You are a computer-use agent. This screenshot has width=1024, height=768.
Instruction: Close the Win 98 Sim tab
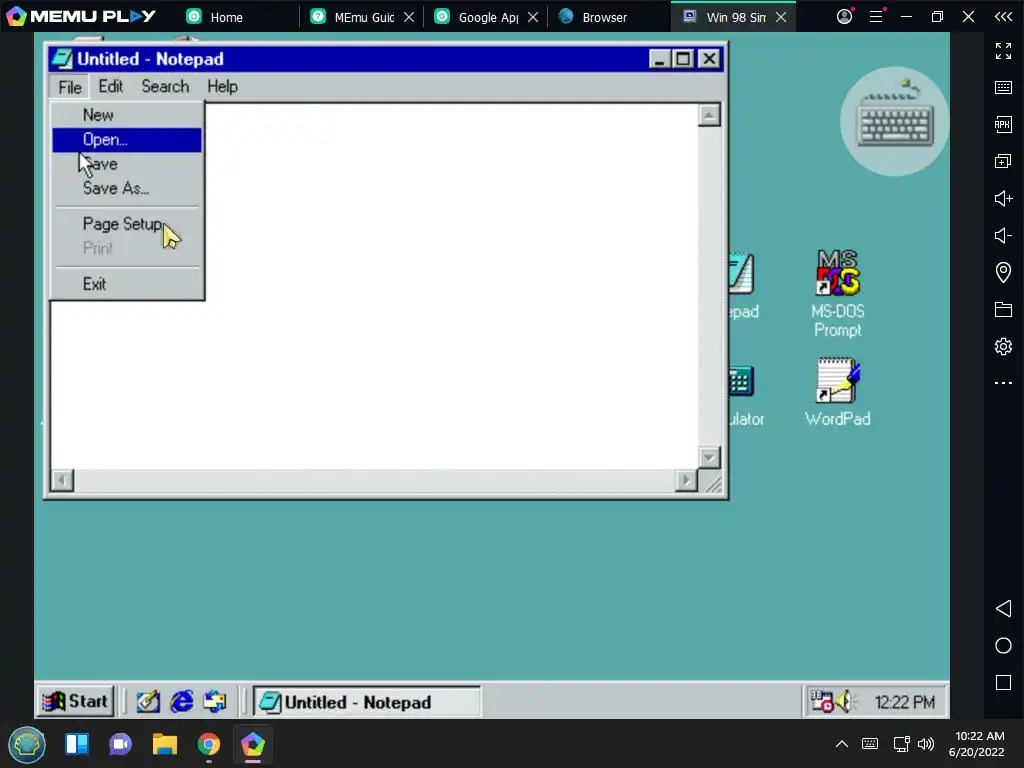pyautogui.click(x=781, y=17)
